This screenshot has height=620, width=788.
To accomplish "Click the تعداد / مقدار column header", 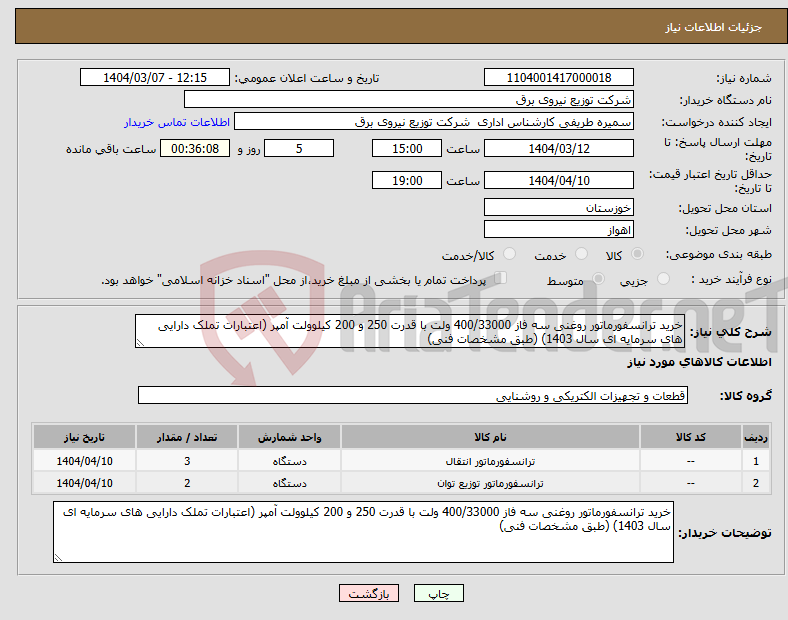I will tap(186, 437).
